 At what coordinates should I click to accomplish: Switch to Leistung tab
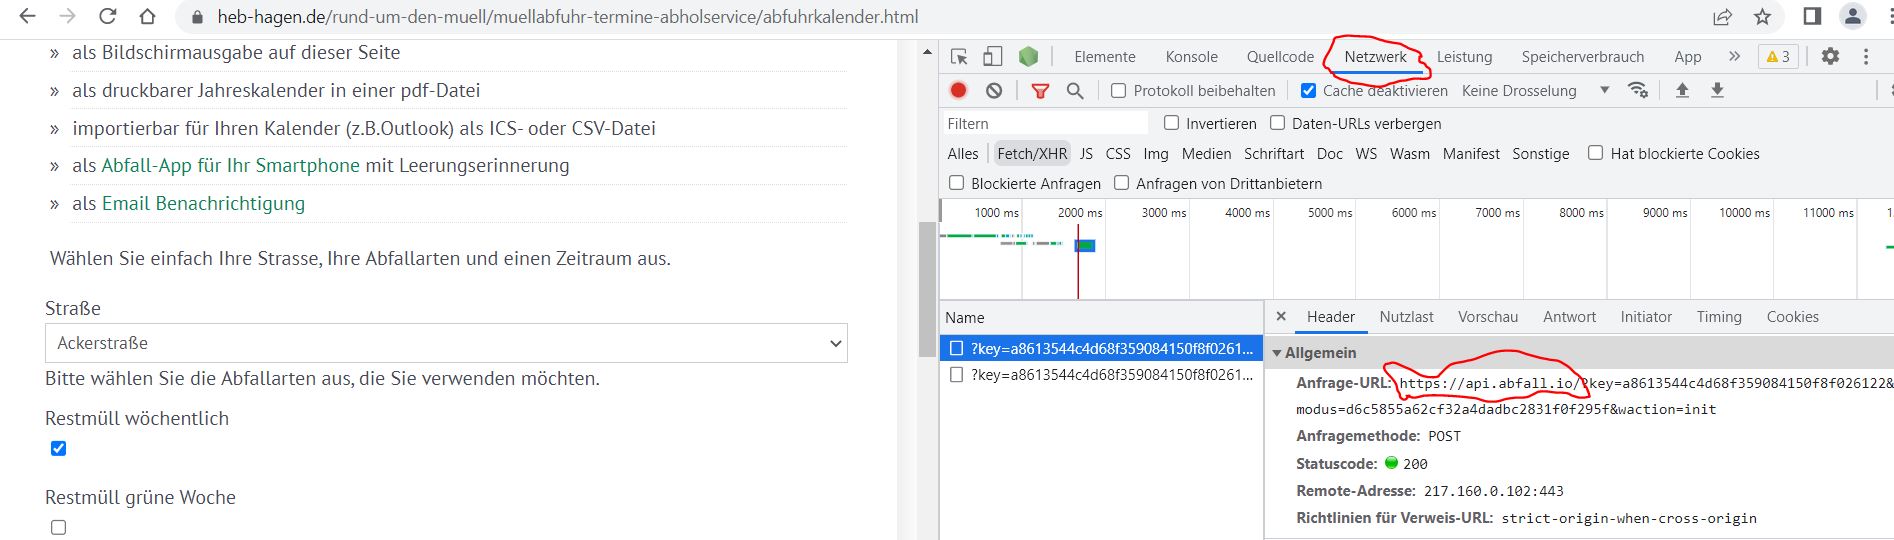(x=1465, y=57)
